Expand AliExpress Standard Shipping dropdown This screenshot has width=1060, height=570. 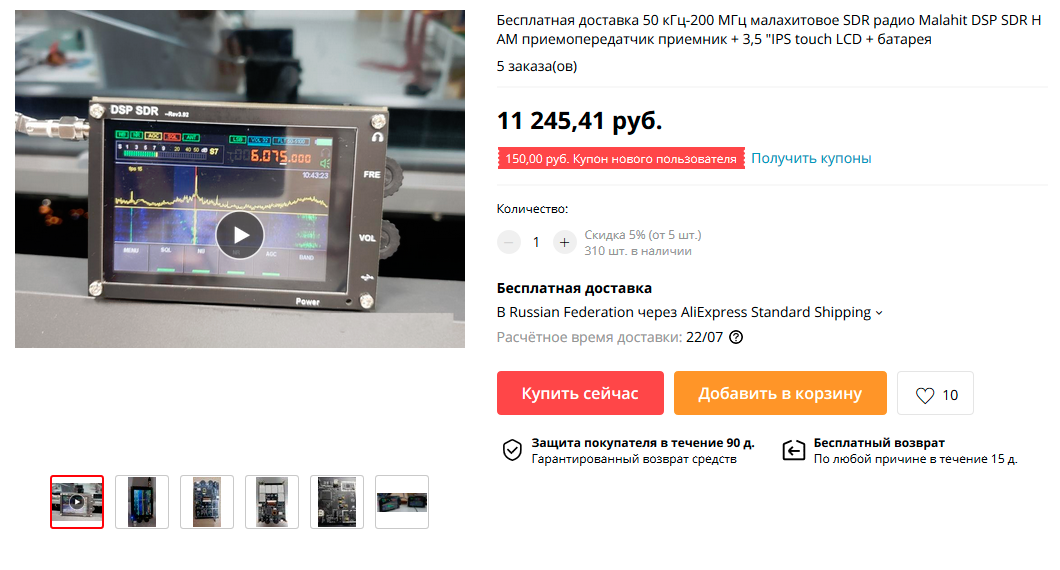pyautogui.click(x=879, y=313)
